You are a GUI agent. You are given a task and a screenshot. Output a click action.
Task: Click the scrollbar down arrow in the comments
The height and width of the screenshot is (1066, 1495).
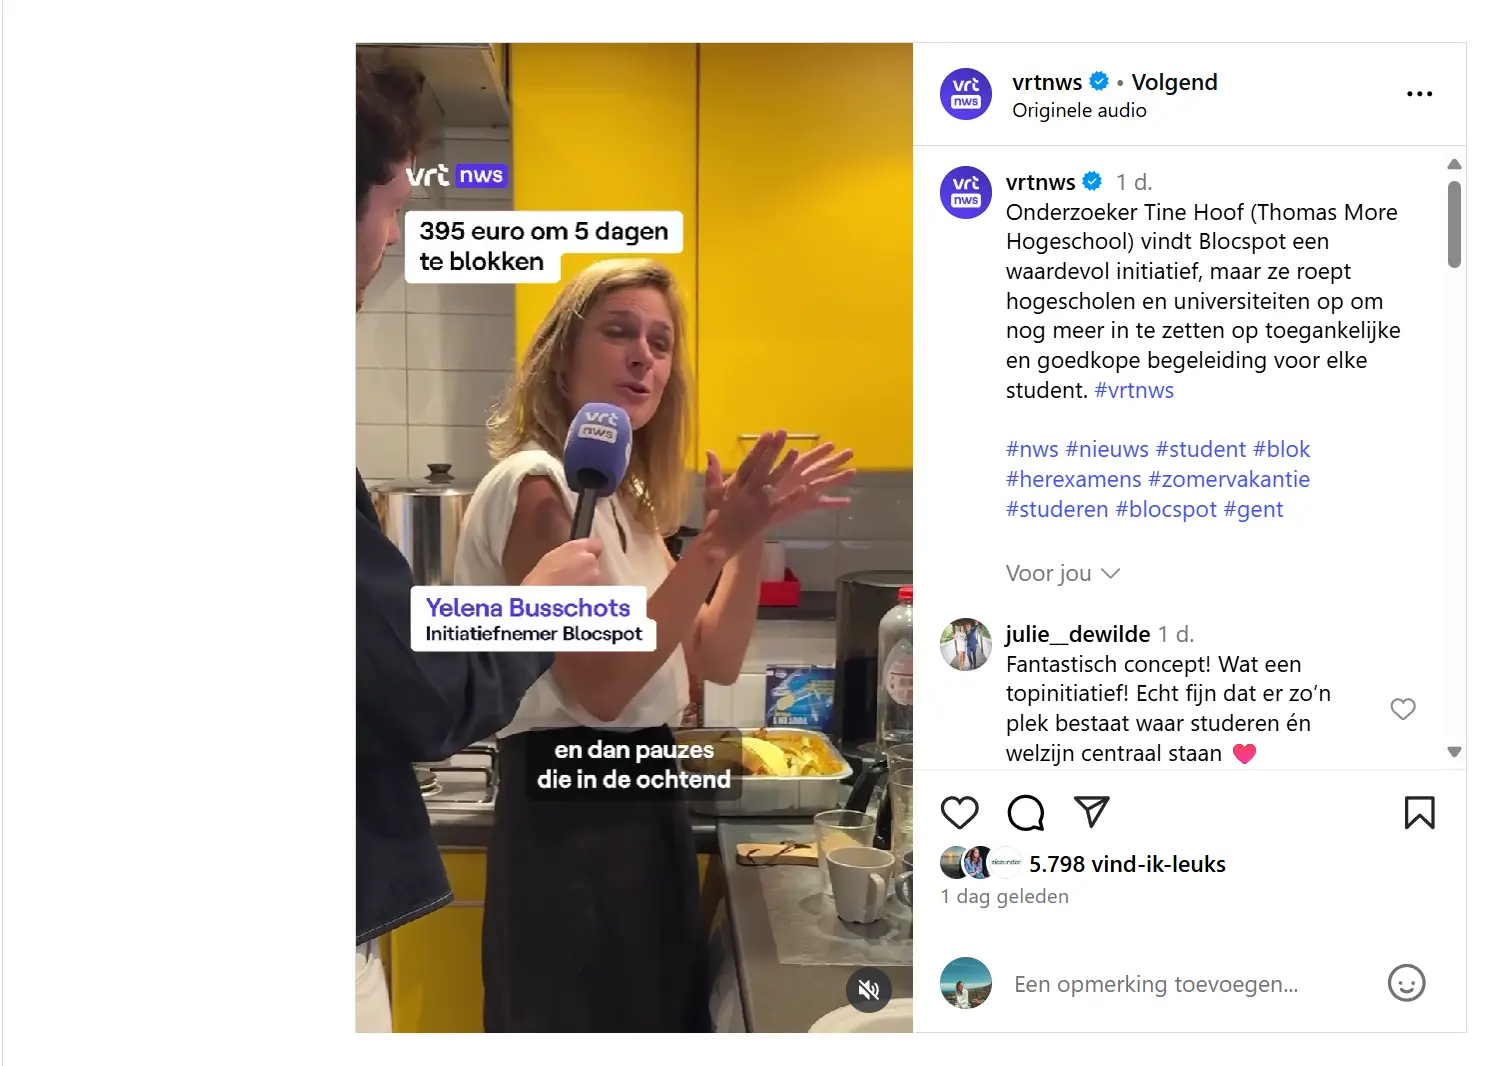tap(1454, 751)
